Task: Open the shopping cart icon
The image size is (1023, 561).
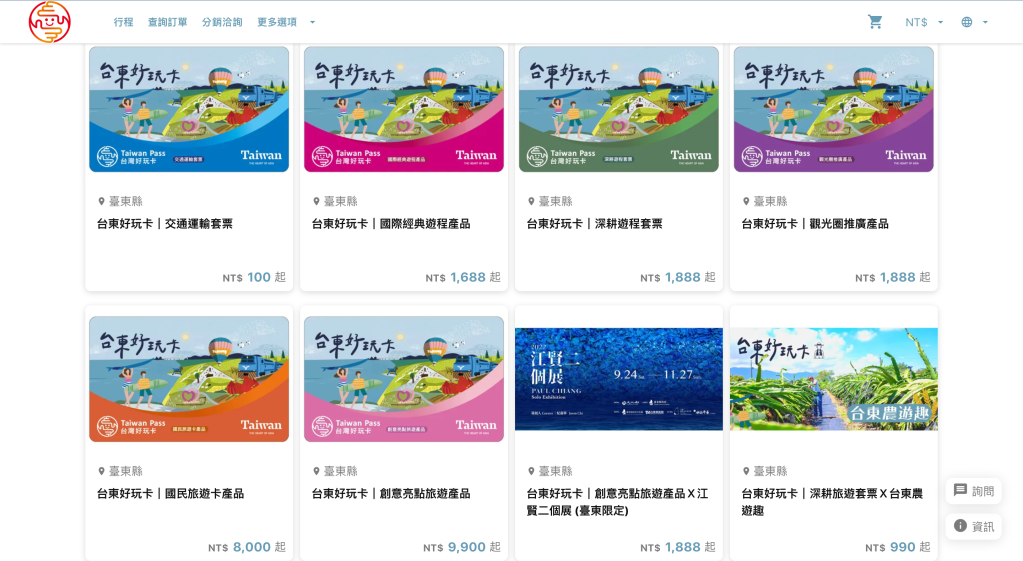Action: [x=875, y=22]
